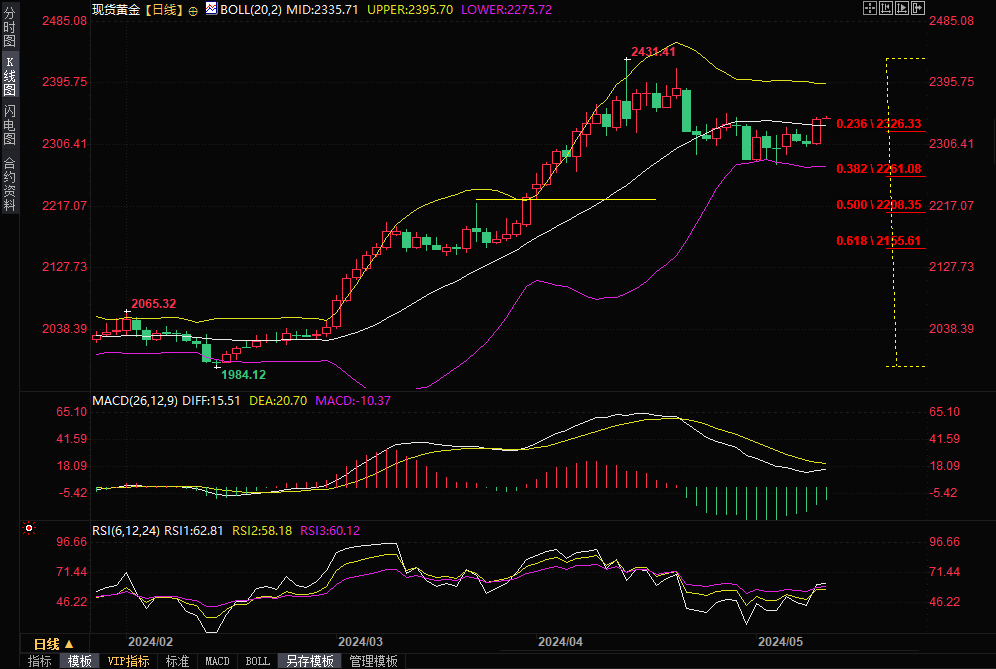Click the BOLL template button in bottom bar
The height and width of the screenshot is (669, 996).
(x=257, y=661)
